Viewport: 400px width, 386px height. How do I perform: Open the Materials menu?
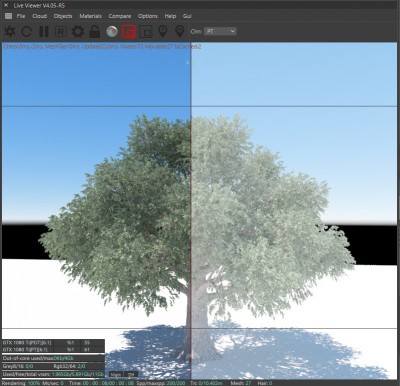click(x=90, y=16)
